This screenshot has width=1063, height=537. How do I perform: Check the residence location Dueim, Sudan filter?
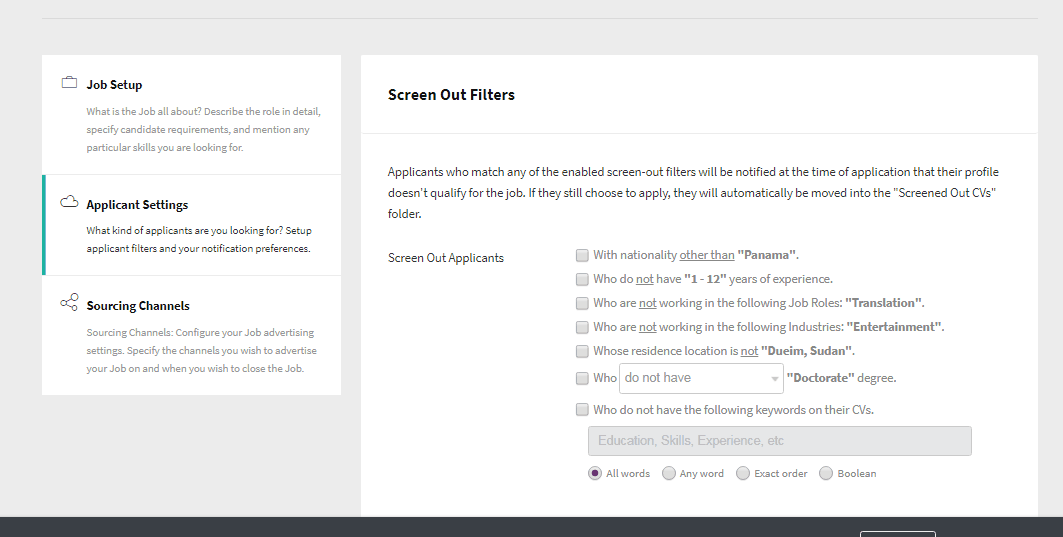click(x=582, y=351)
